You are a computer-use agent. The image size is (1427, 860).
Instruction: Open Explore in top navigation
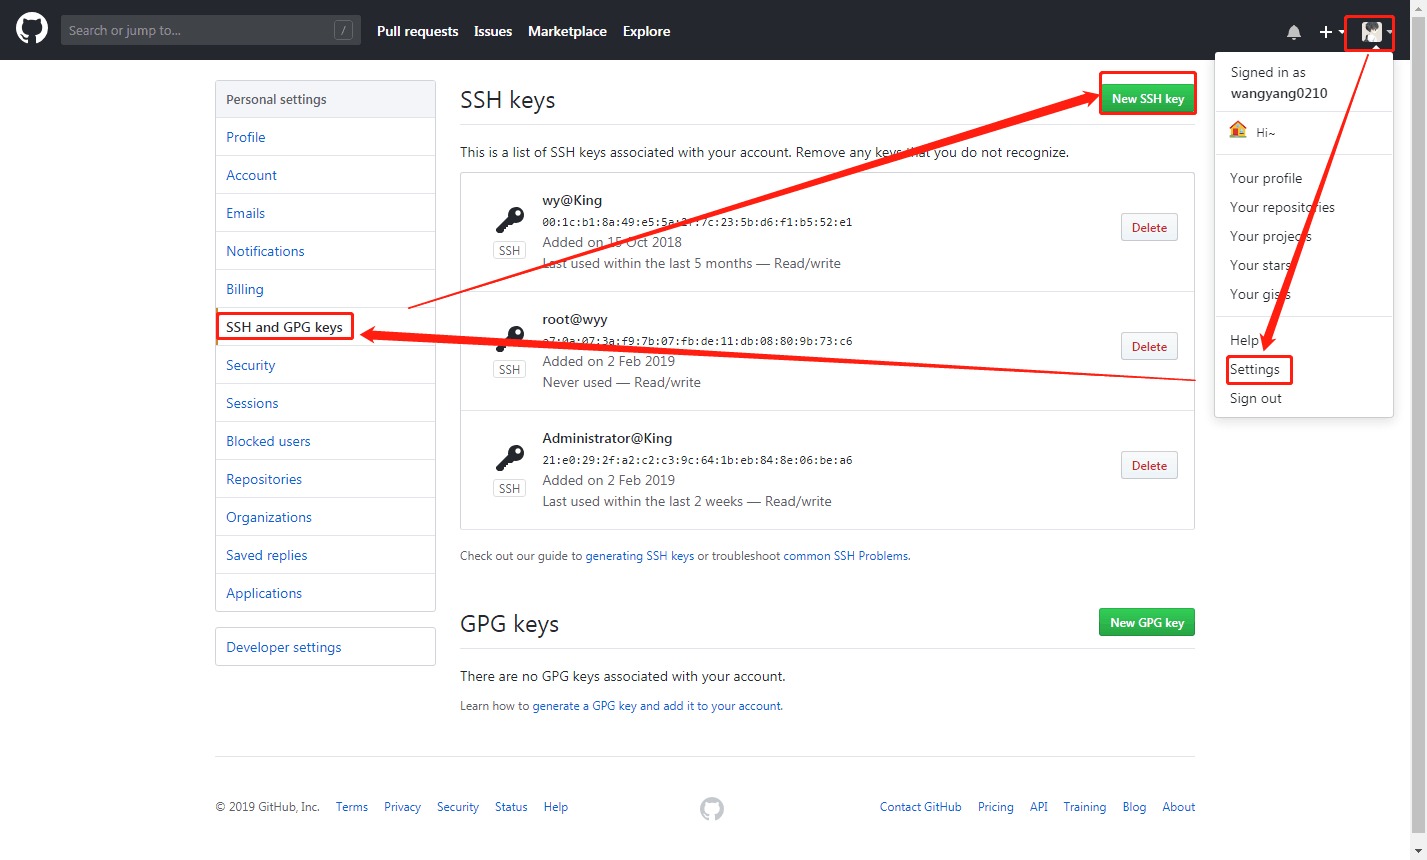click(x=646, y=31)
